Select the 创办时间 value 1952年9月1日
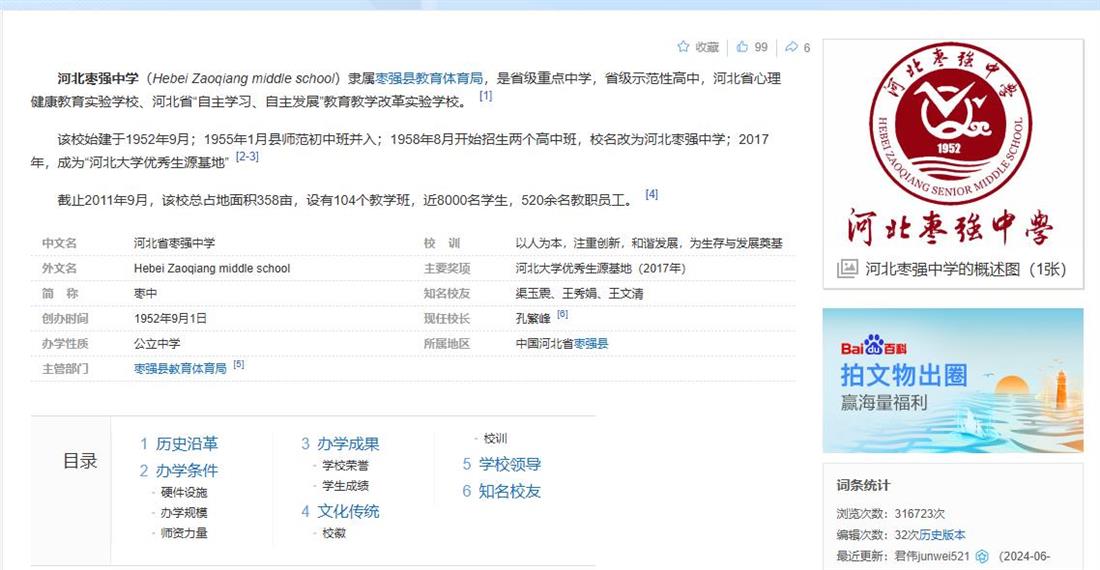The image size is (1100, 570). [x=170, y=318]
